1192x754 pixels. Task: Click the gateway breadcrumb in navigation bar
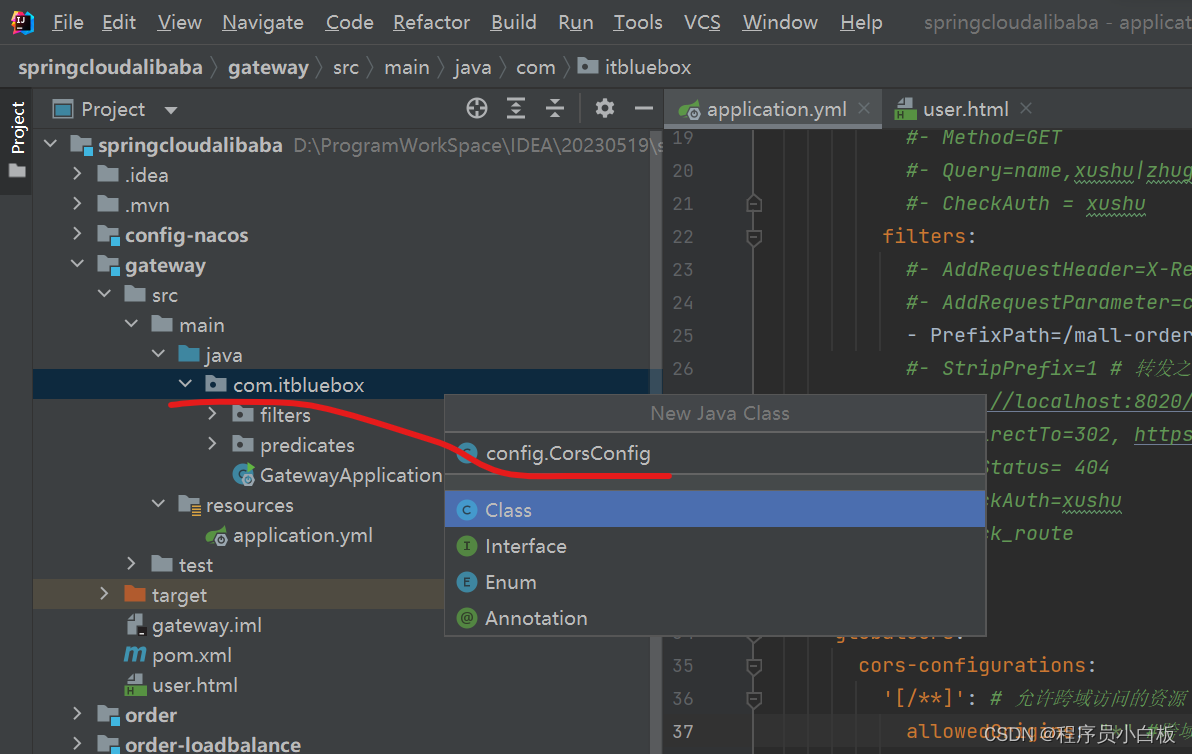[268, 68]
